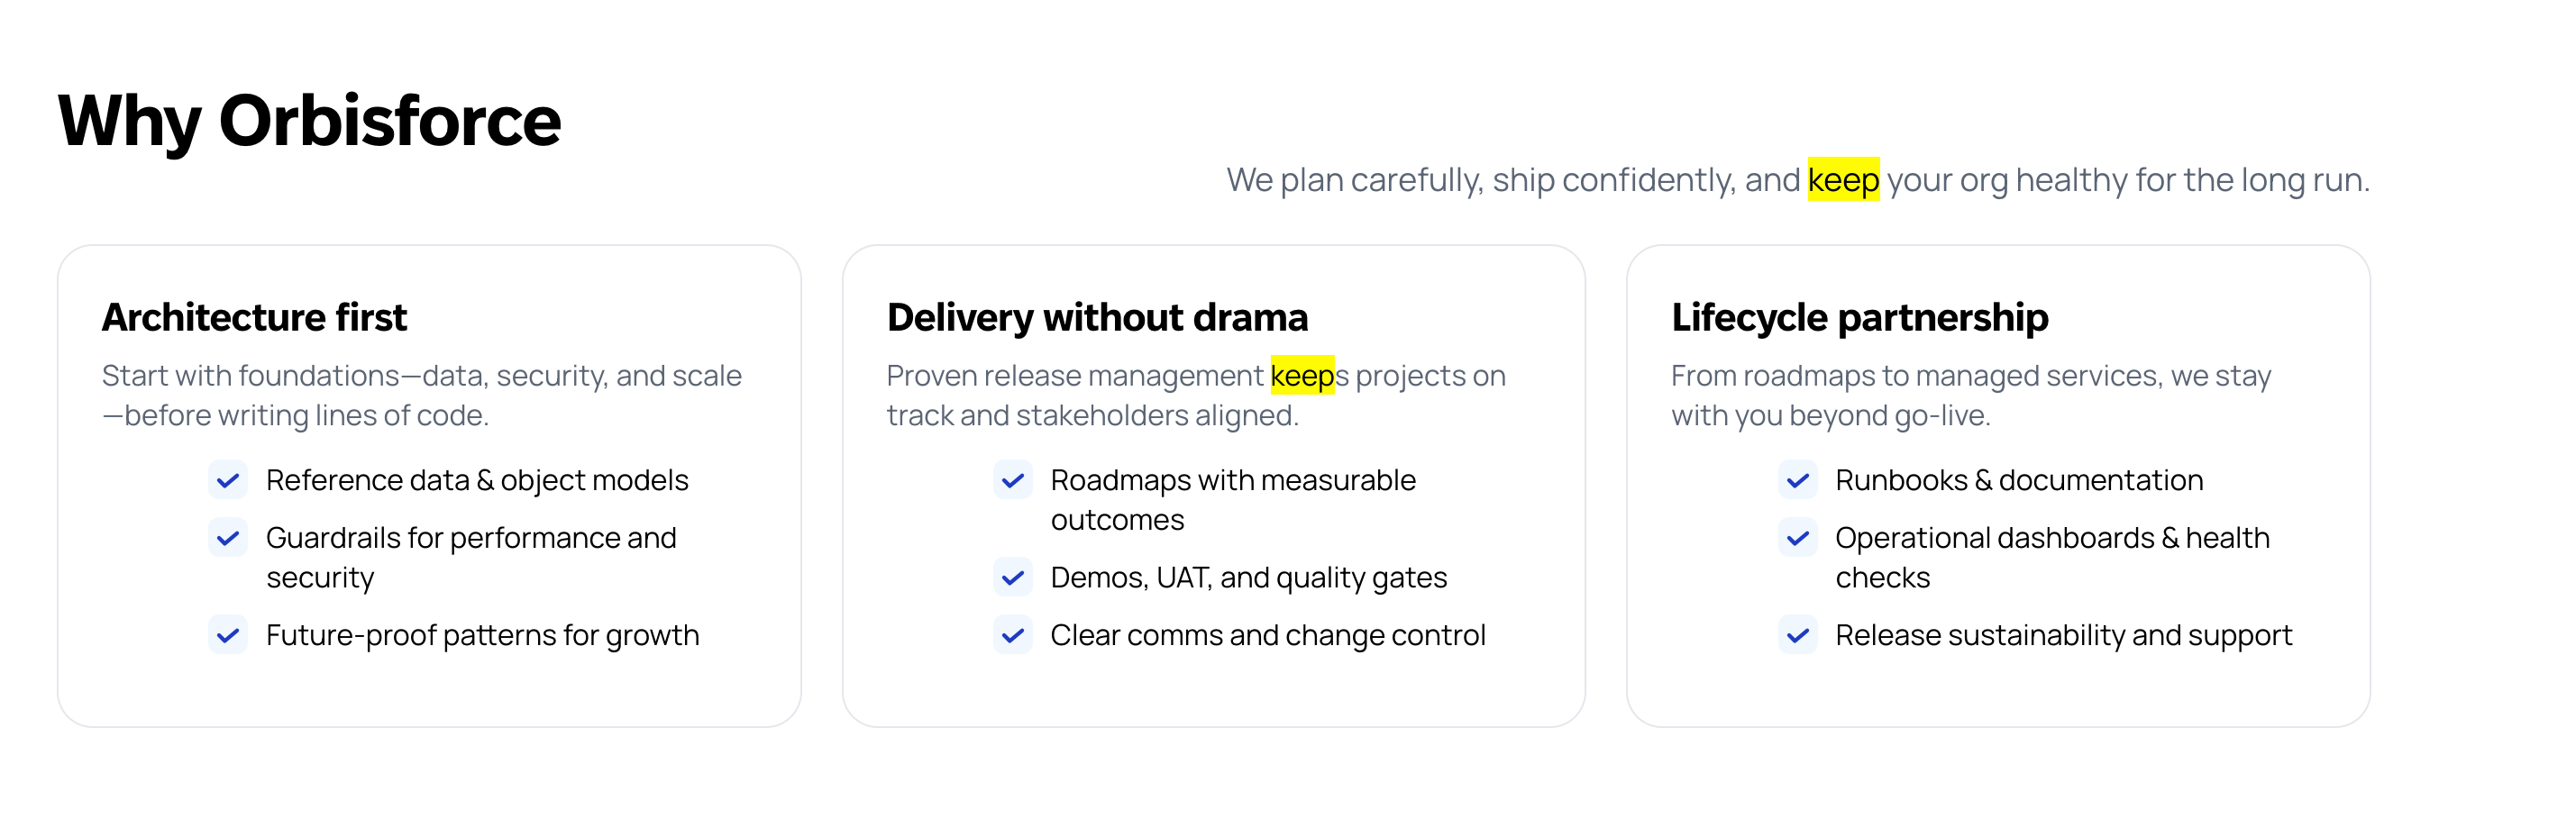The image size is (2576, 828).
Task: Click the Future-proof patterns for growth text
Action: (x=482, y=636)
